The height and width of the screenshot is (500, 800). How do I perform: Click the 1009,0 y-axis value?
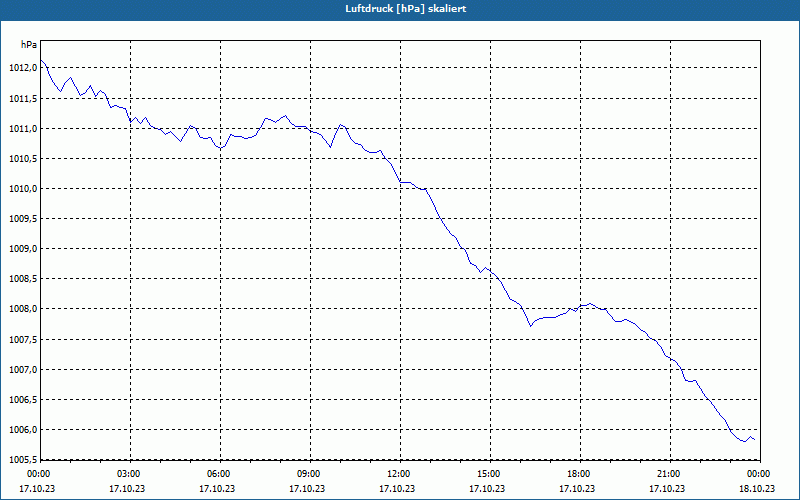(23, 249)
